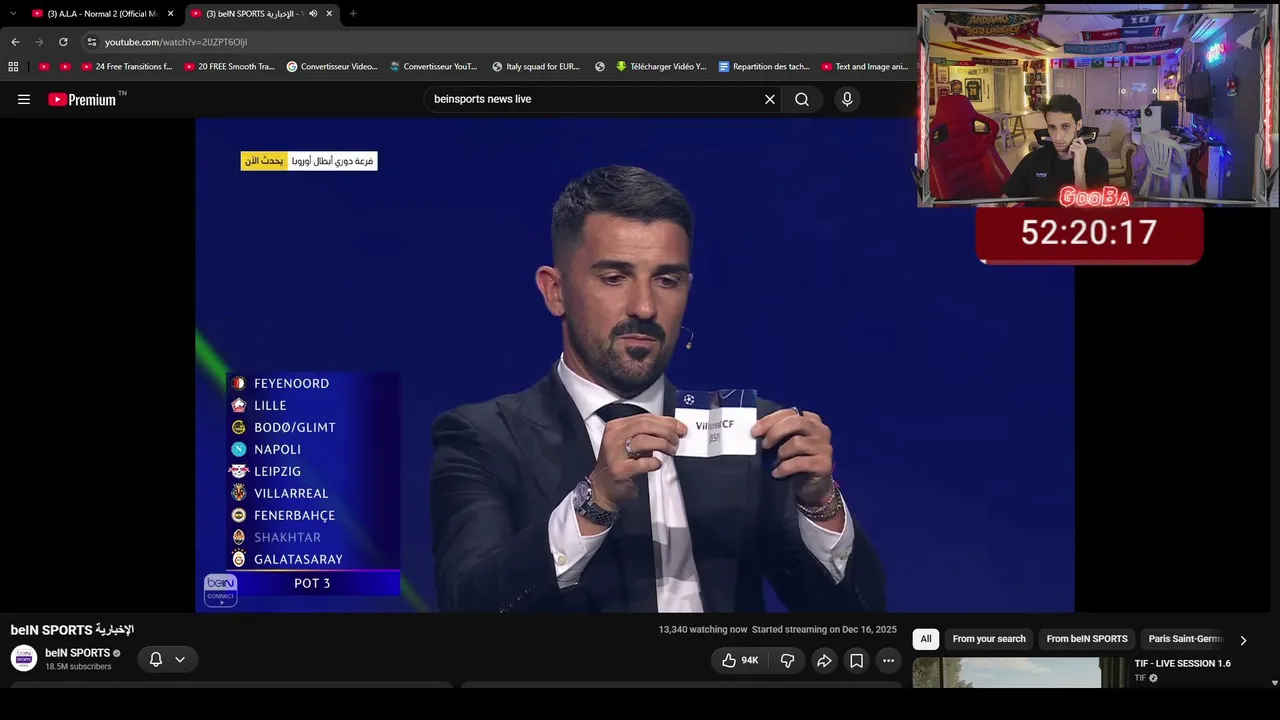
Task: Share the video with arrow icon
Action: coord(824,660)
